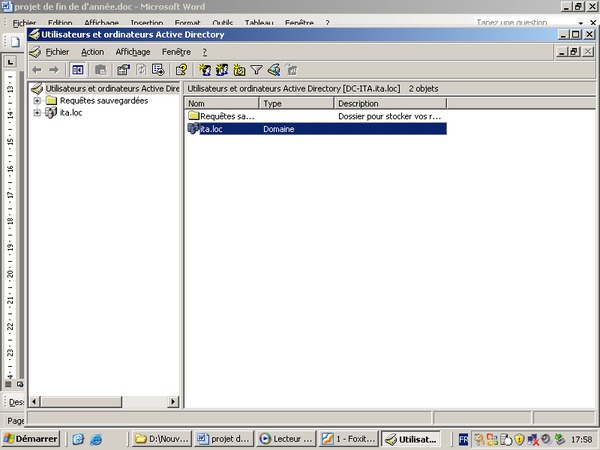
Task: Create a new user with toolbar icon
Action: pos(205,70)
